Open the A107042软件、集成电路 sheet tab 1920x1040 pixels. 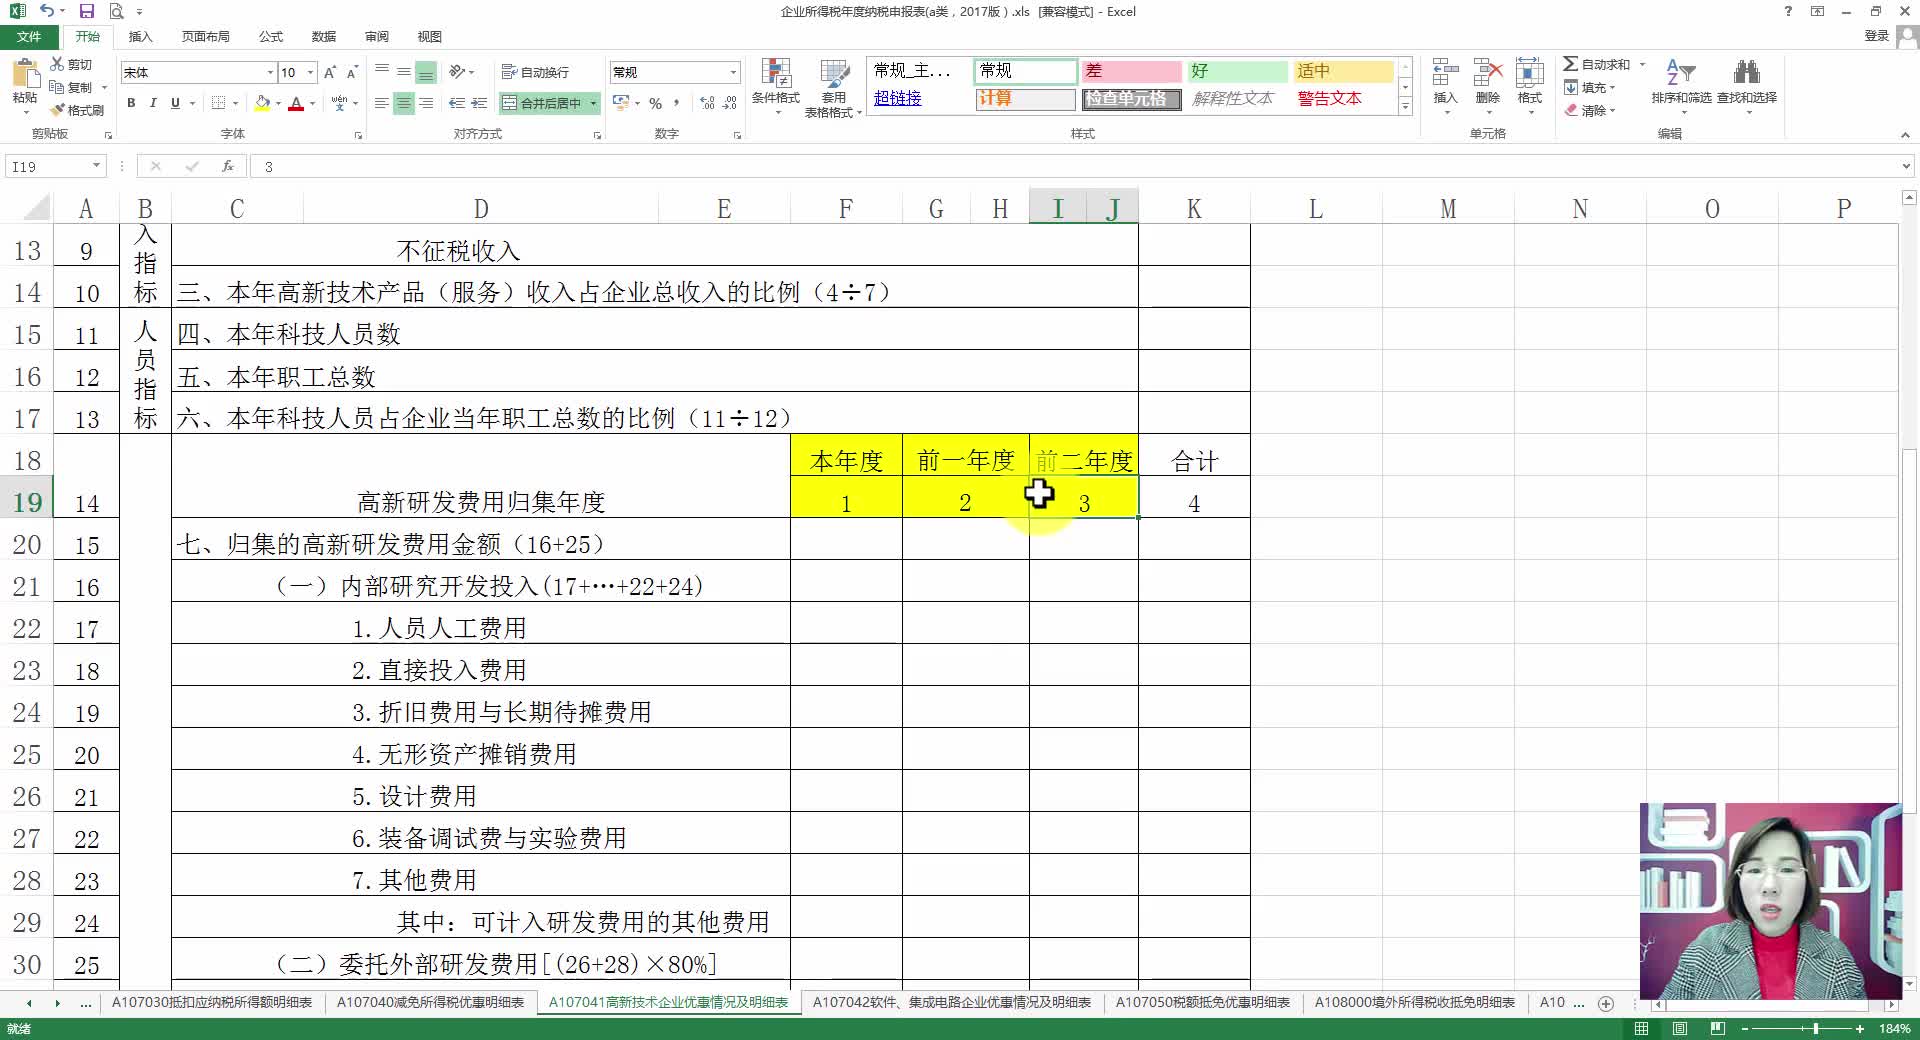(x=950, y=1003)
